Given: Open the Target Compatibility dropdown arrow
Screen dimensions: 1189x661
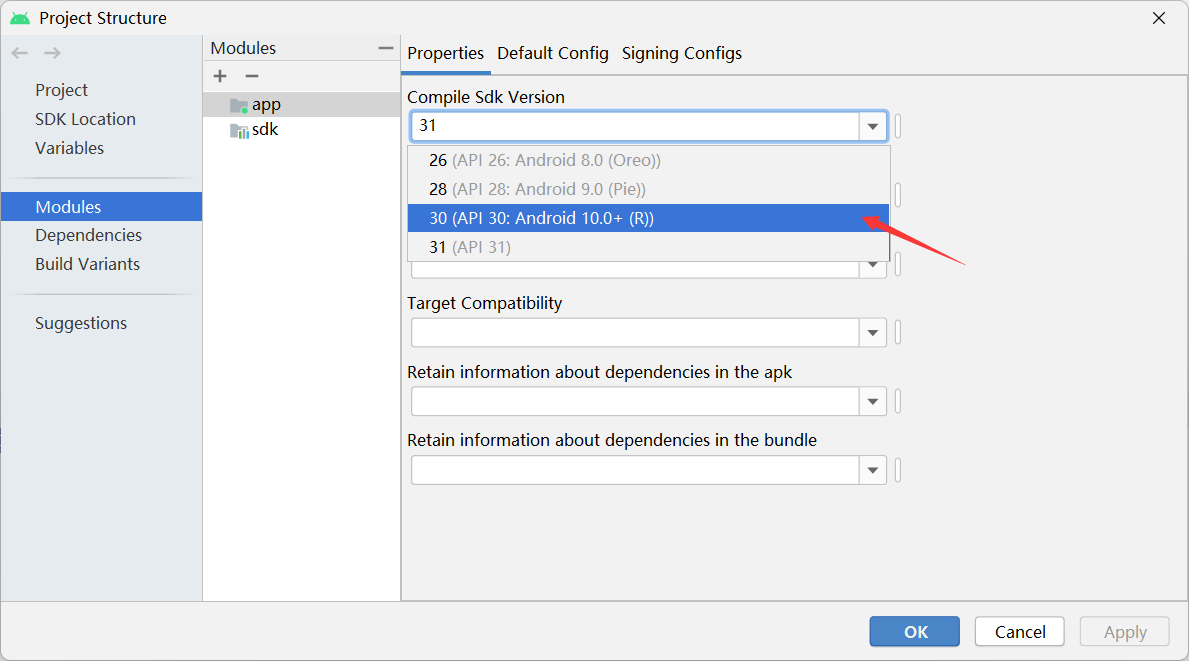Looking at the screenshot, I should (873, 333).
